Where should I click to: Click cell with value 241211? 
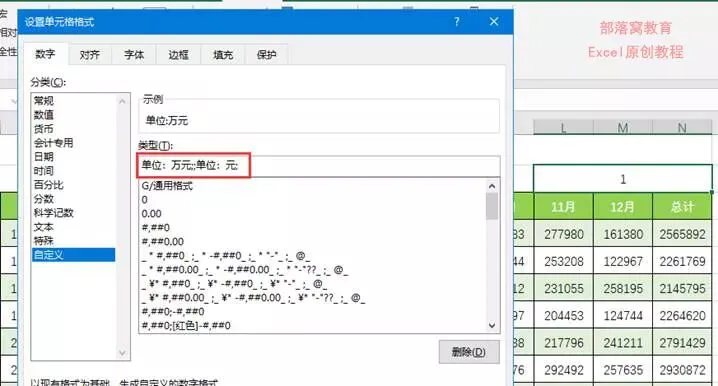click(623, 343)
